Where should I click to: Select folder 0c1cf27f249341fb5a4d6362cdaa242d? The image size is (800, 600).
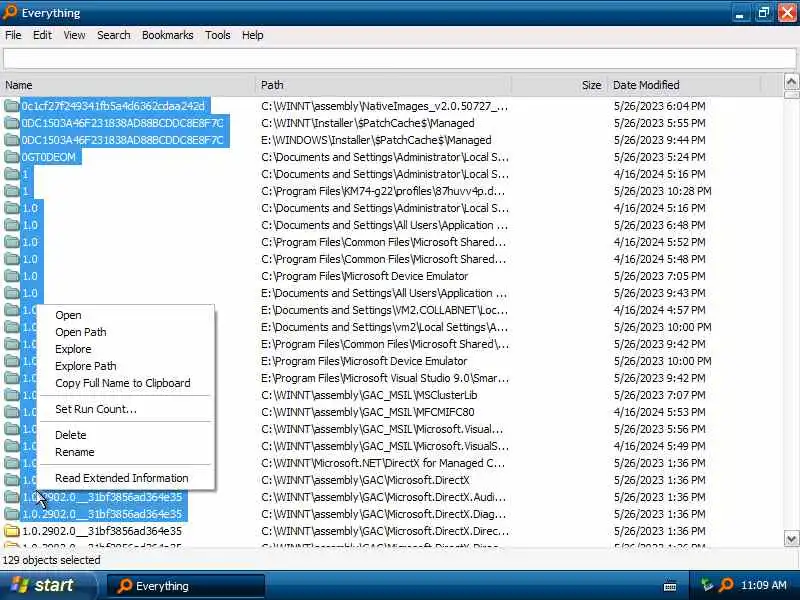[x=113, y=106]
